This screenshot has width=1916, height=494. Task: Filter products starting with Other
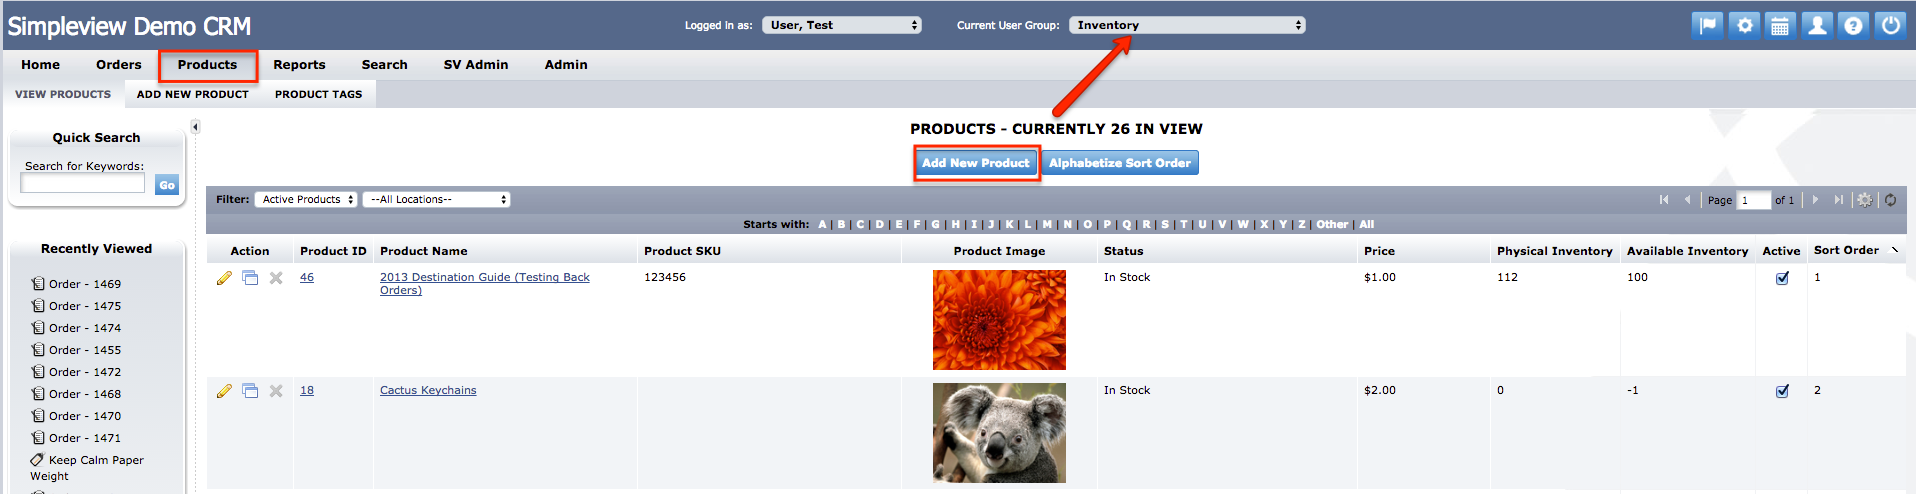pyautogui.click(x=1332, y=225)
